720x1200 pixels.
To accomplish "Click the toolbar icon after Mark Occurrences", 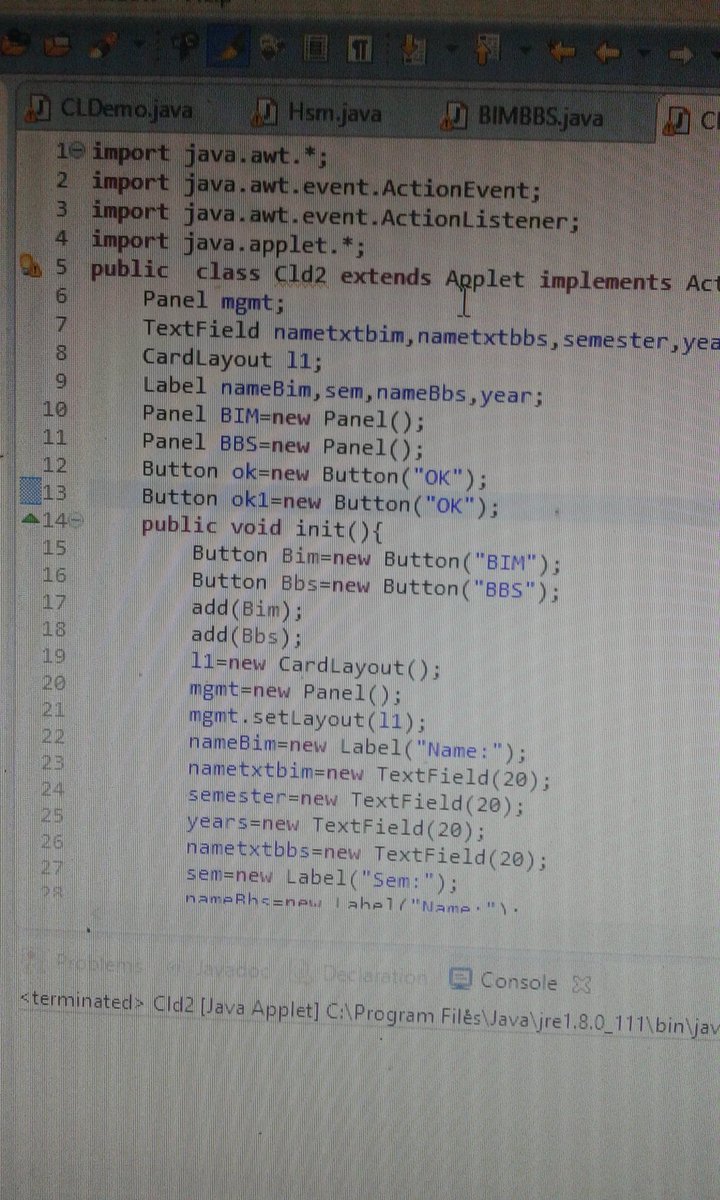I will pos(273,46).
